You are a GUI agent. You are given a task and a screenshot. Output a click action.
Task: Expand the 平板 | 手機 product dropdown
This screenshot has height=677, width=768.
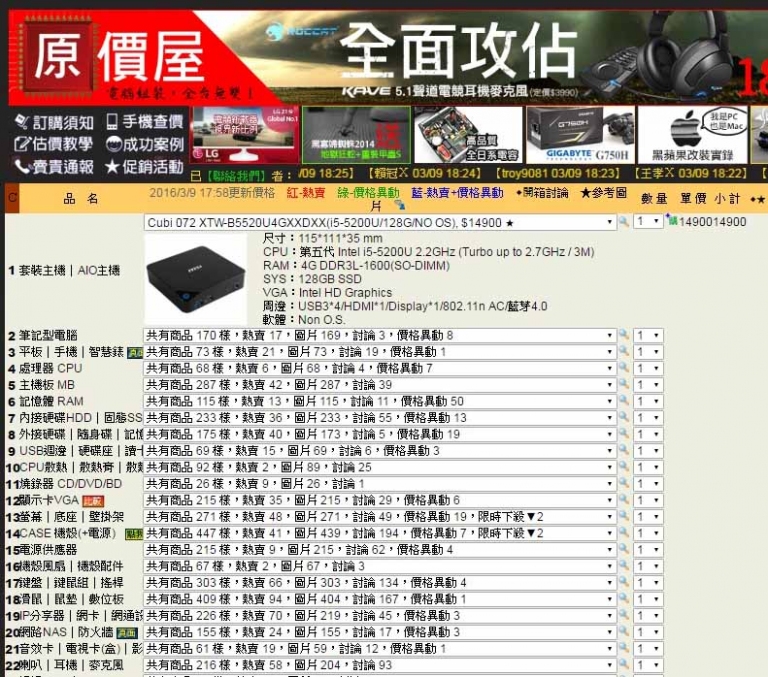(380, 352)
